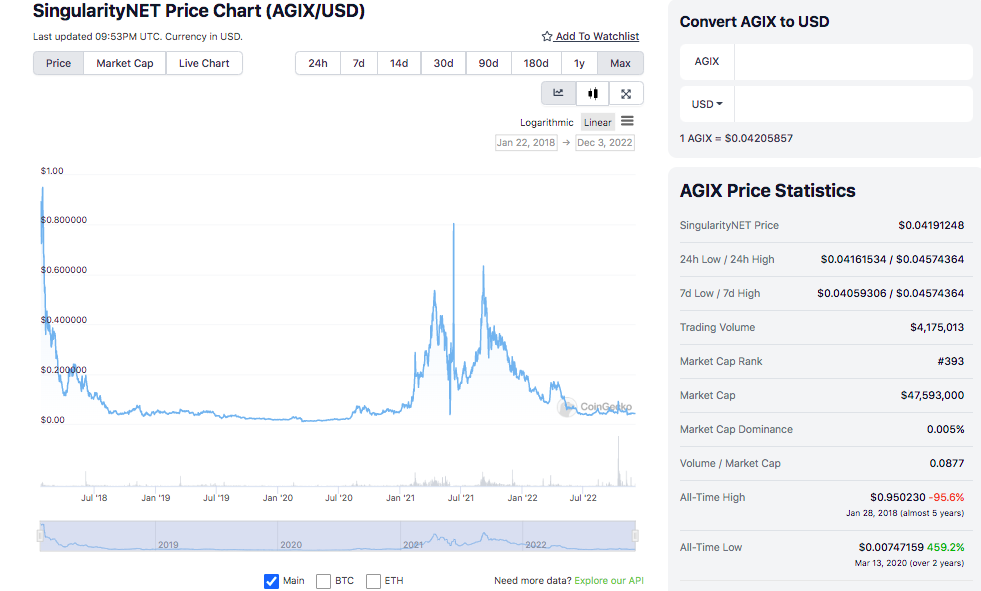Viewport: 981px width, 591px height.
Task: Open fullscreen chart expand icon
Action: pos(626,94)
